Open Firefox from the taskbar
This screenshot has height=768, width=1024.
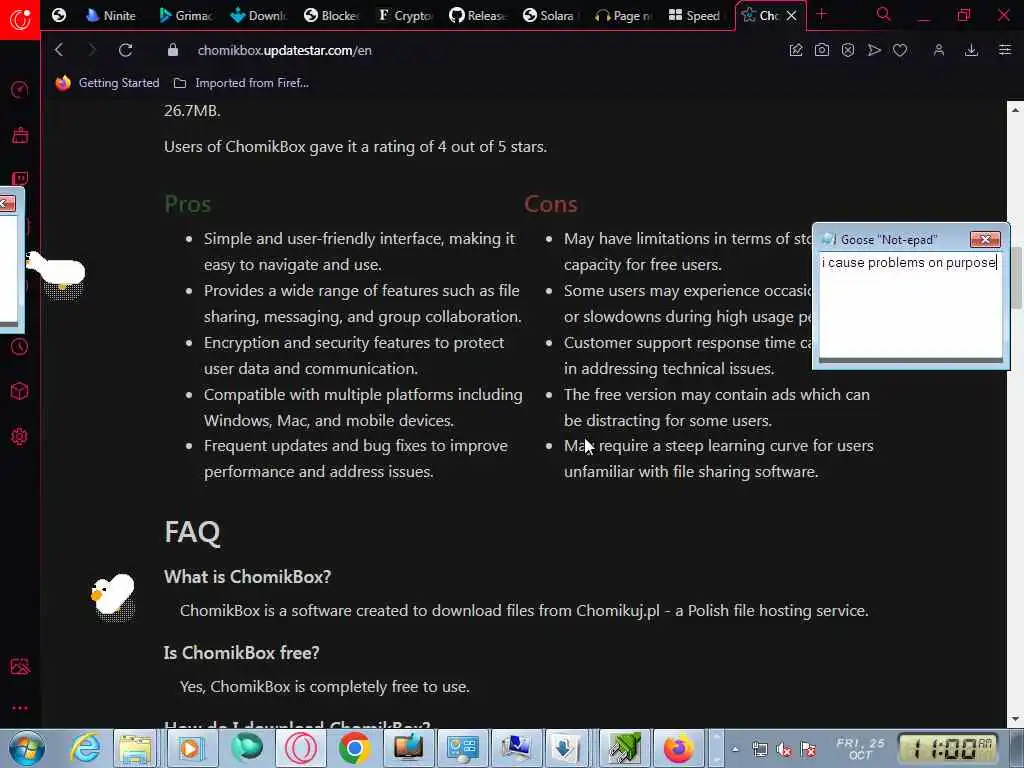679,748
